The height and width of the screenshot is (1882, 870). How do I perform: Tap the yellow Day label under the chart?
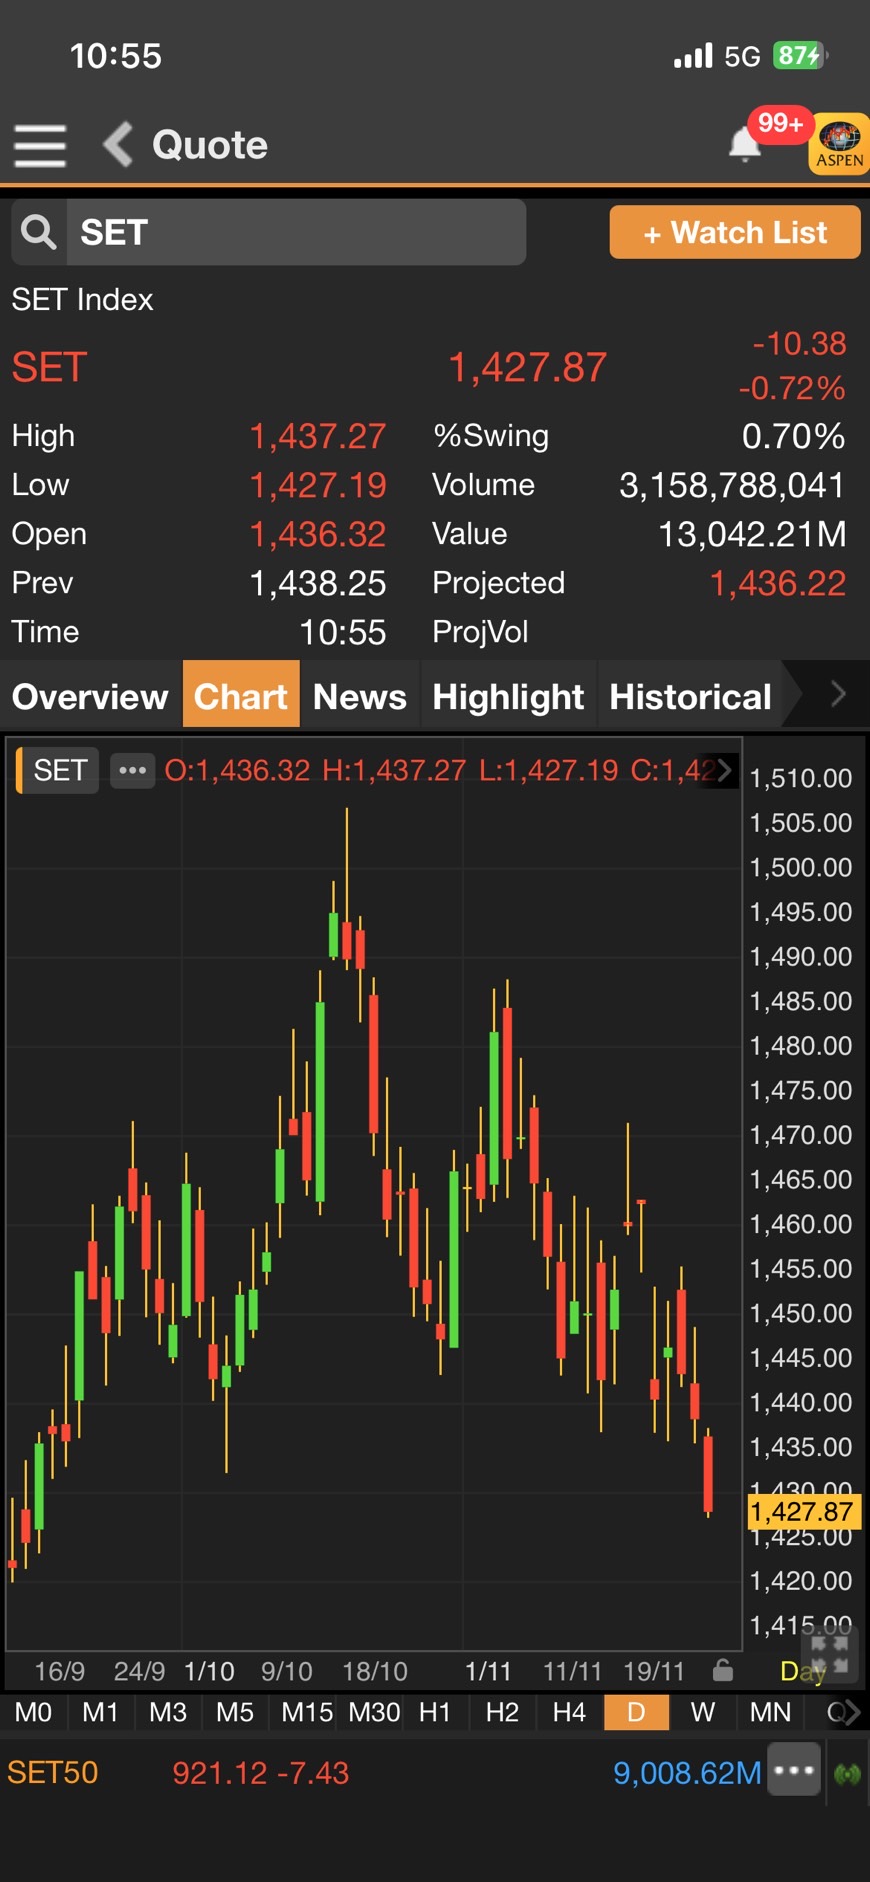[803, 1671]
